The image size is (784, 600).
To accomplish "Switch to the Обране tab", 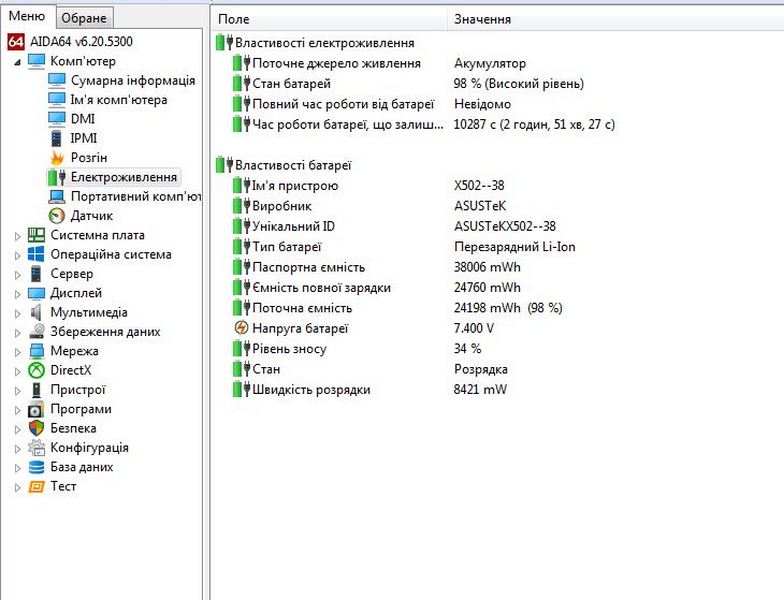I will click(83, 18).
